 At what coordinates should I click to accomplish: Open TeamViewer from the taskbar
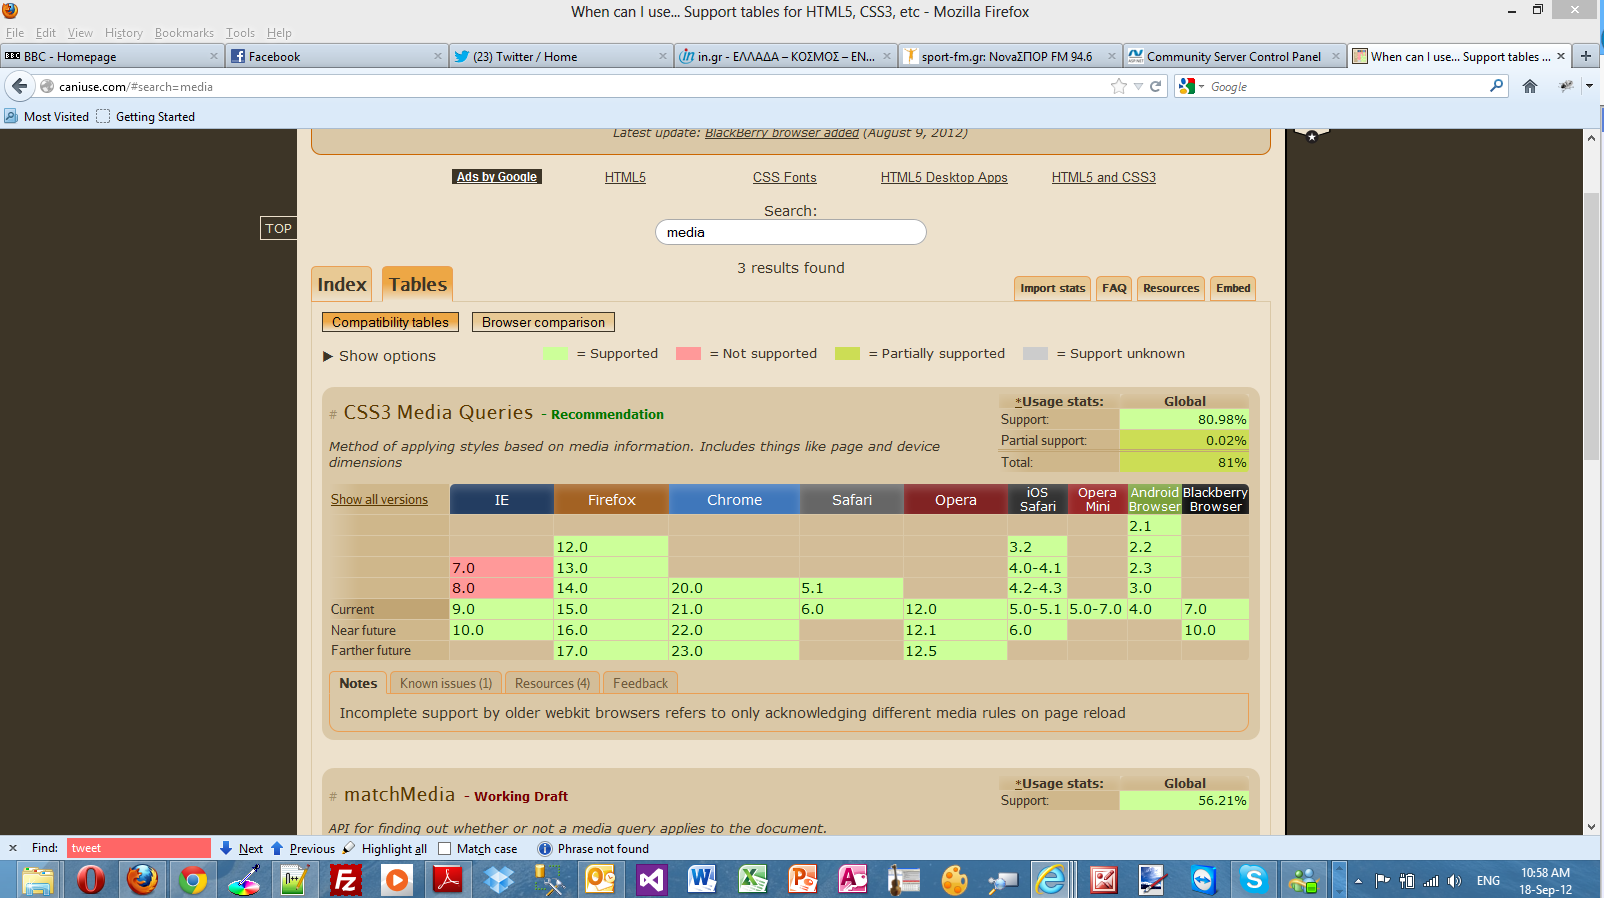click(x=1203, y=880)
